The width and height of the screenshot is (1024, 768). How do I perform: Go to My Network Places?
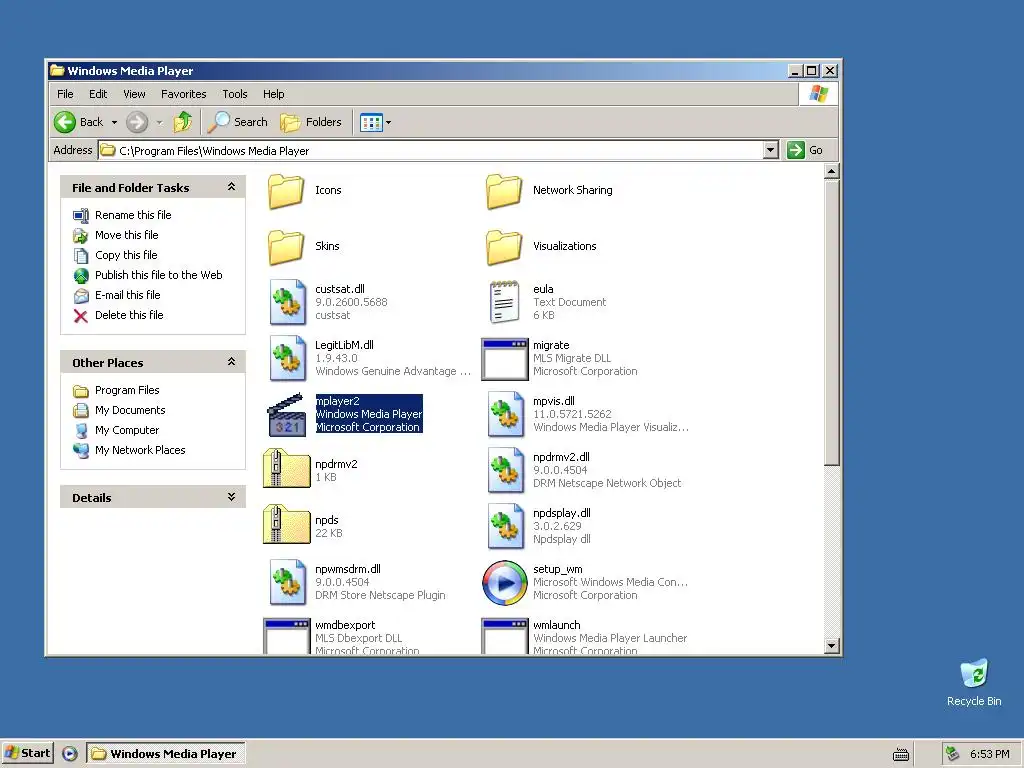click(140, 450)
